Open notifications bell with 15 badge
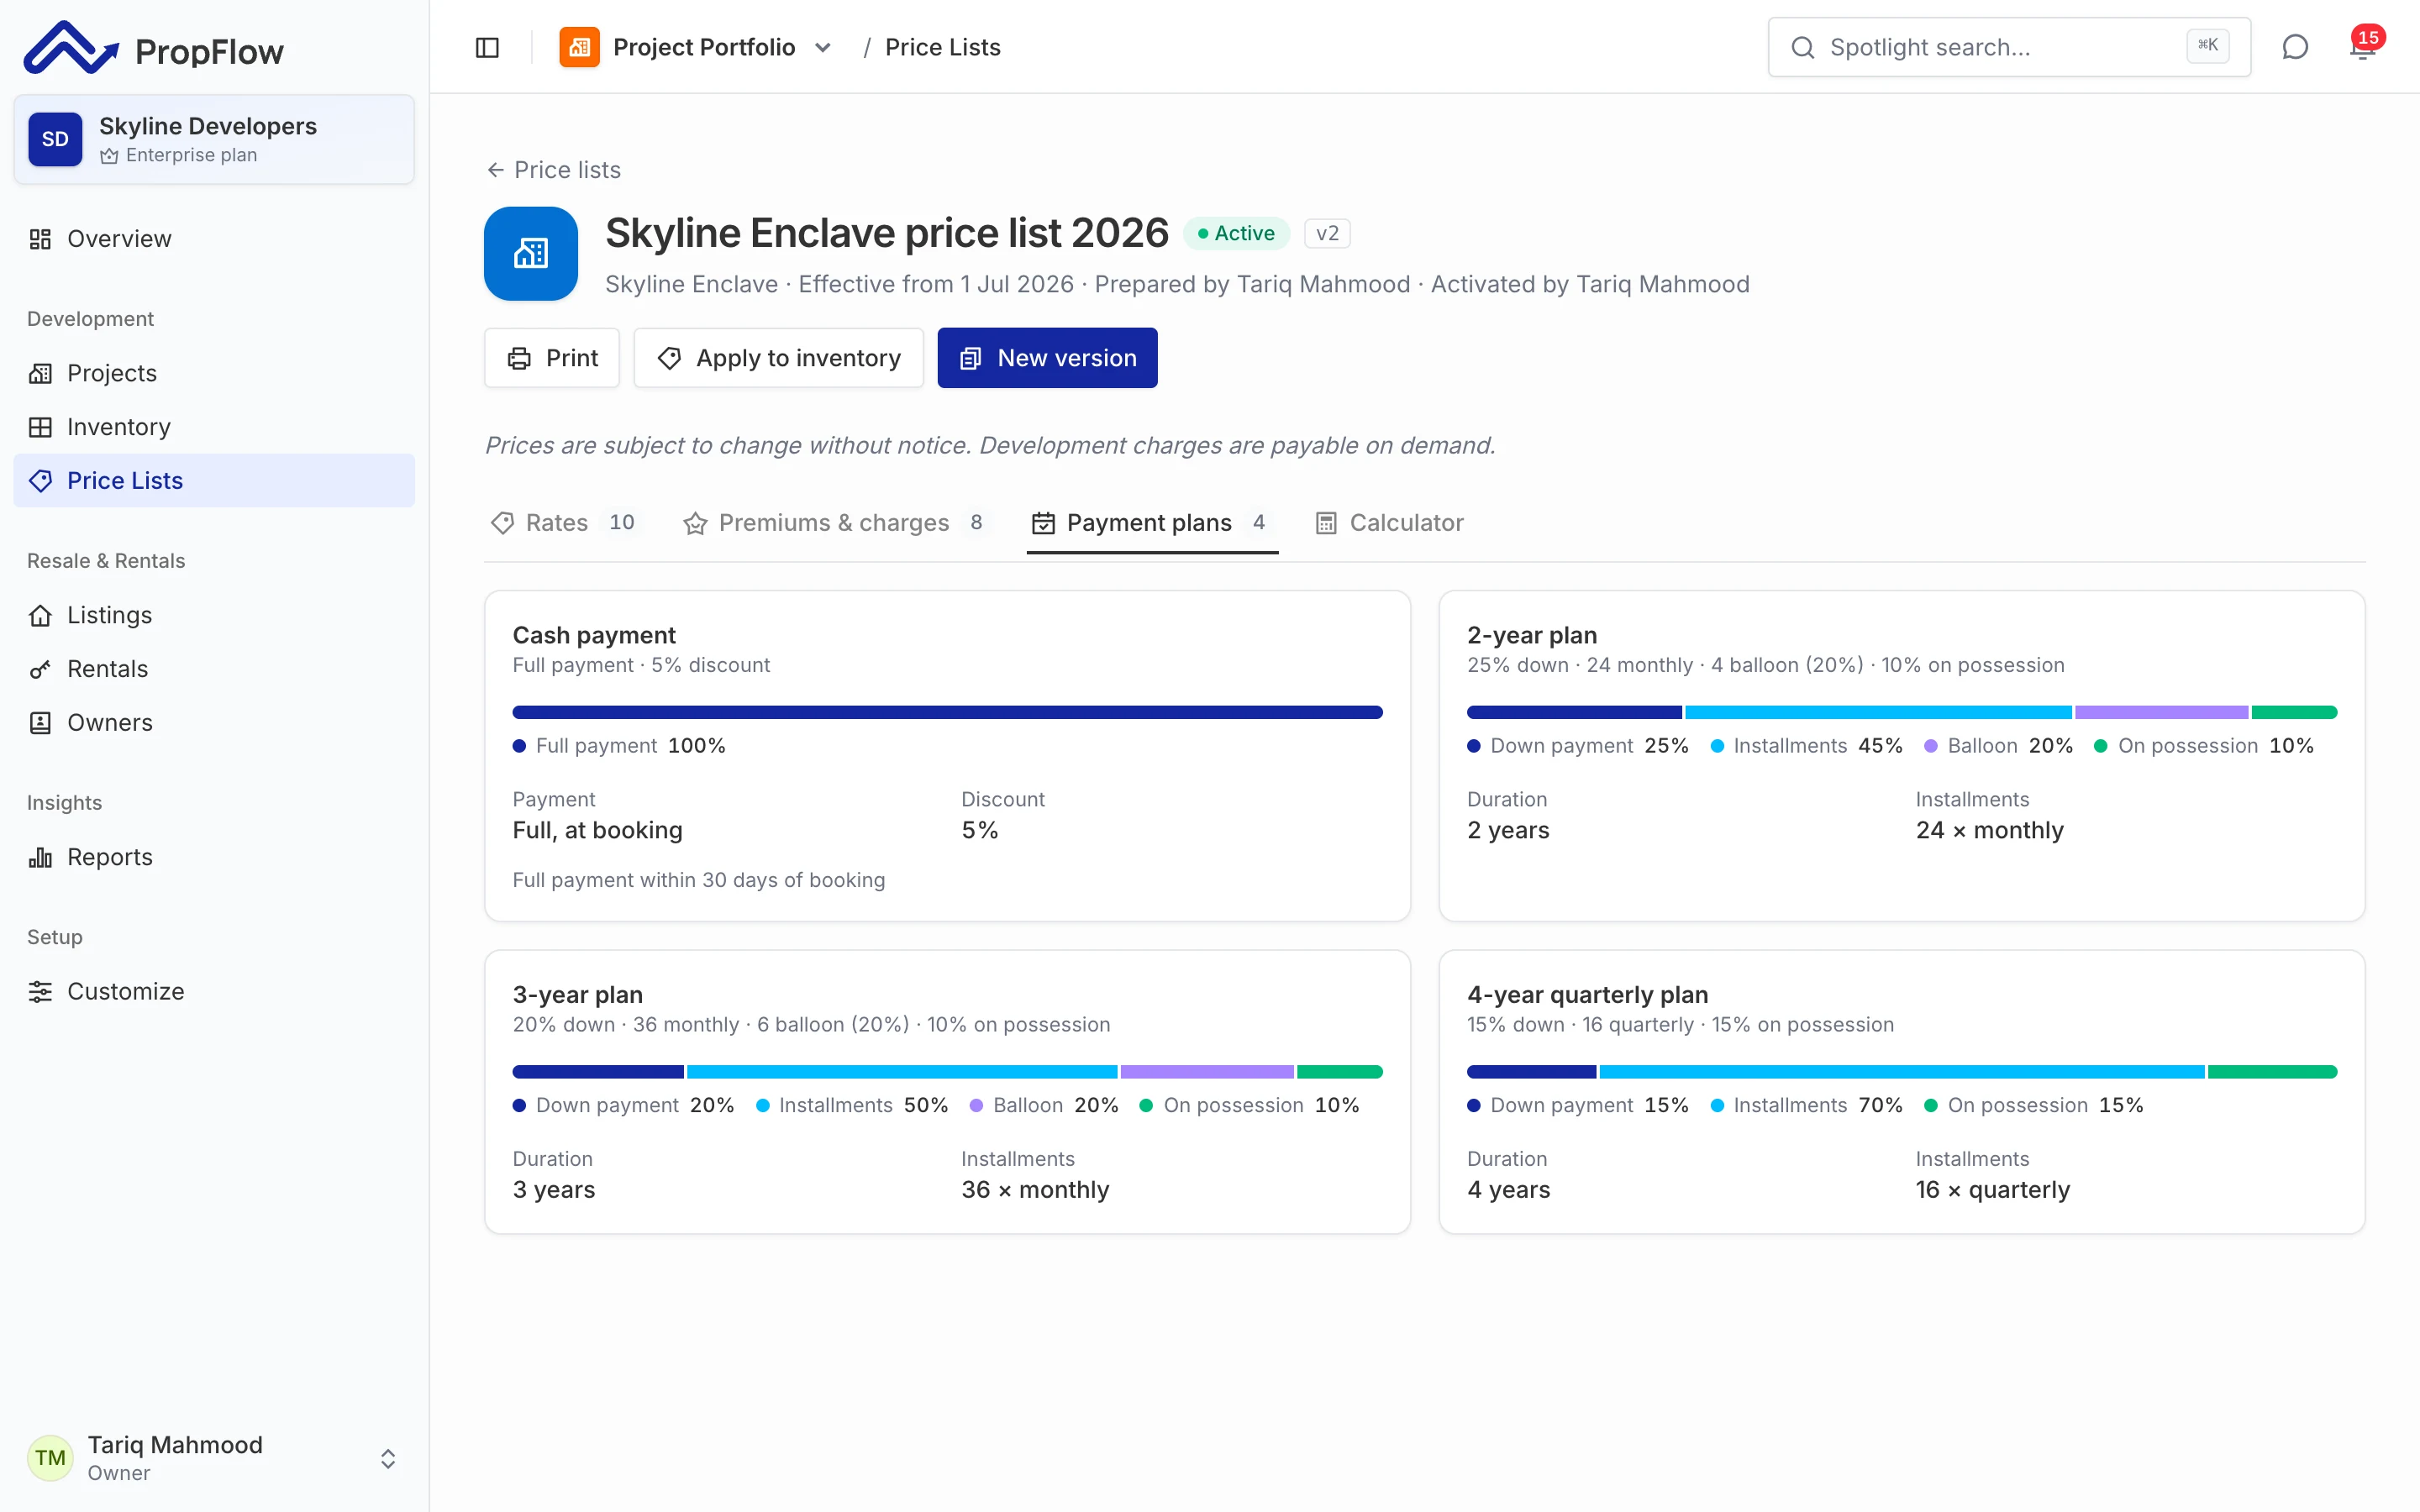 point(2364,46)
